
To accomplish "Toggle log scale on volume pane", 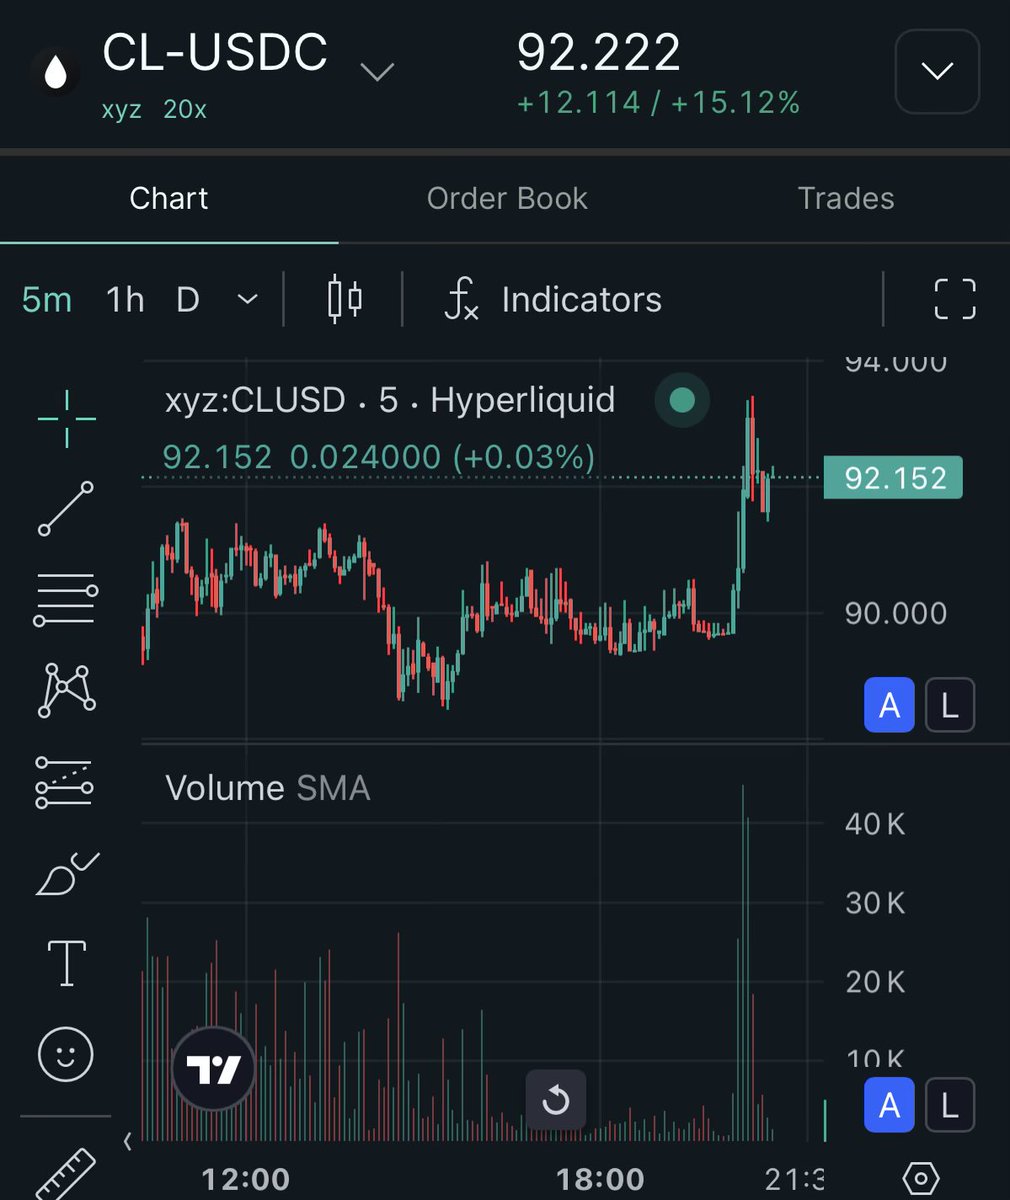I will coord(949,1105).
